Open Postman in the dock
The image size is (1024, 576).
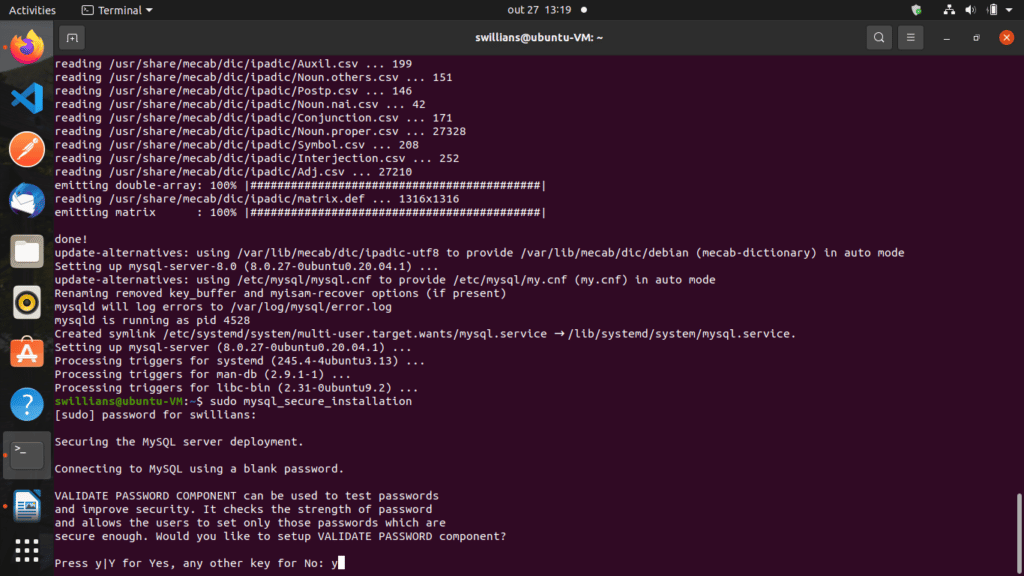[x=27, y=149]
